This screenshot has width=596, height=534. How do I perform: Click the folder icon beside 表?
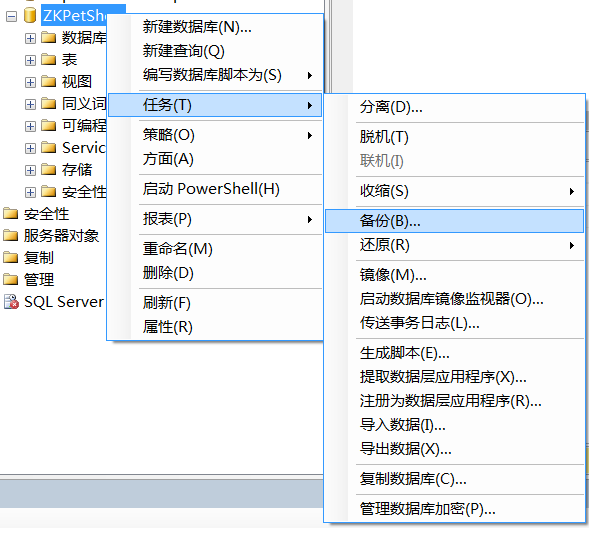point(49,59)
